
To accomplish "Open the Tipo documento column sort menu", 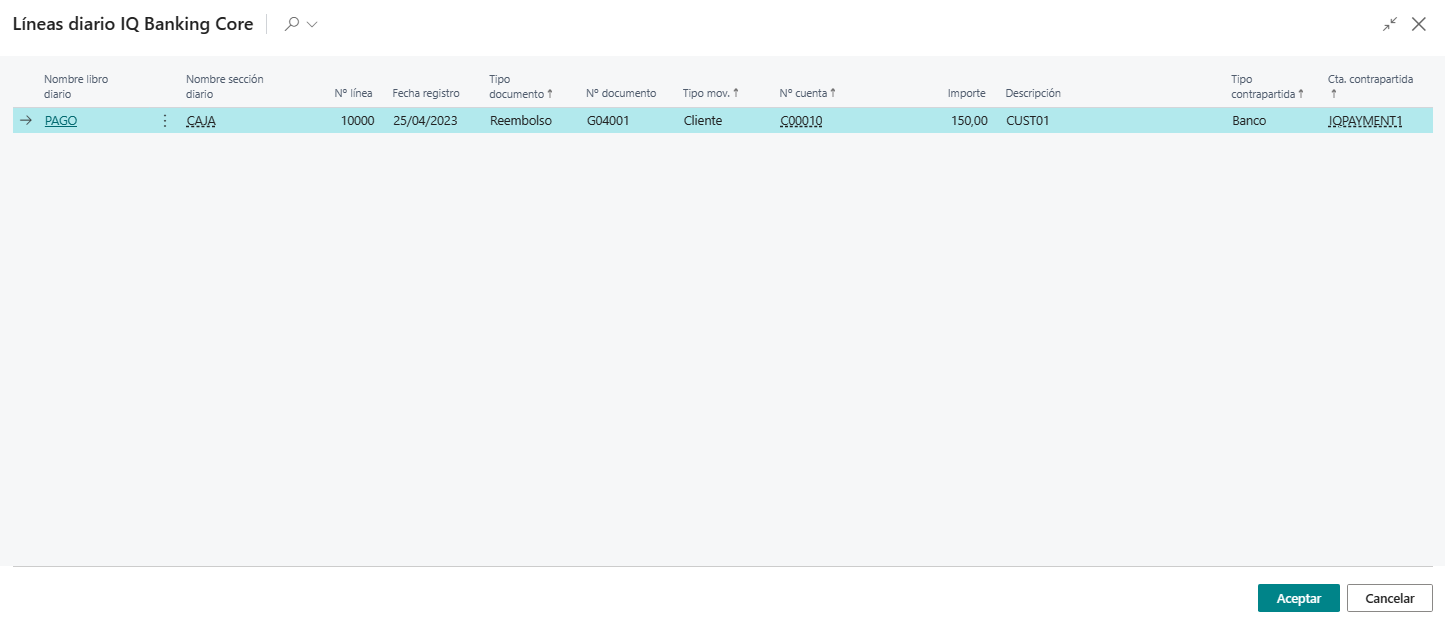I will coord(522,87).
